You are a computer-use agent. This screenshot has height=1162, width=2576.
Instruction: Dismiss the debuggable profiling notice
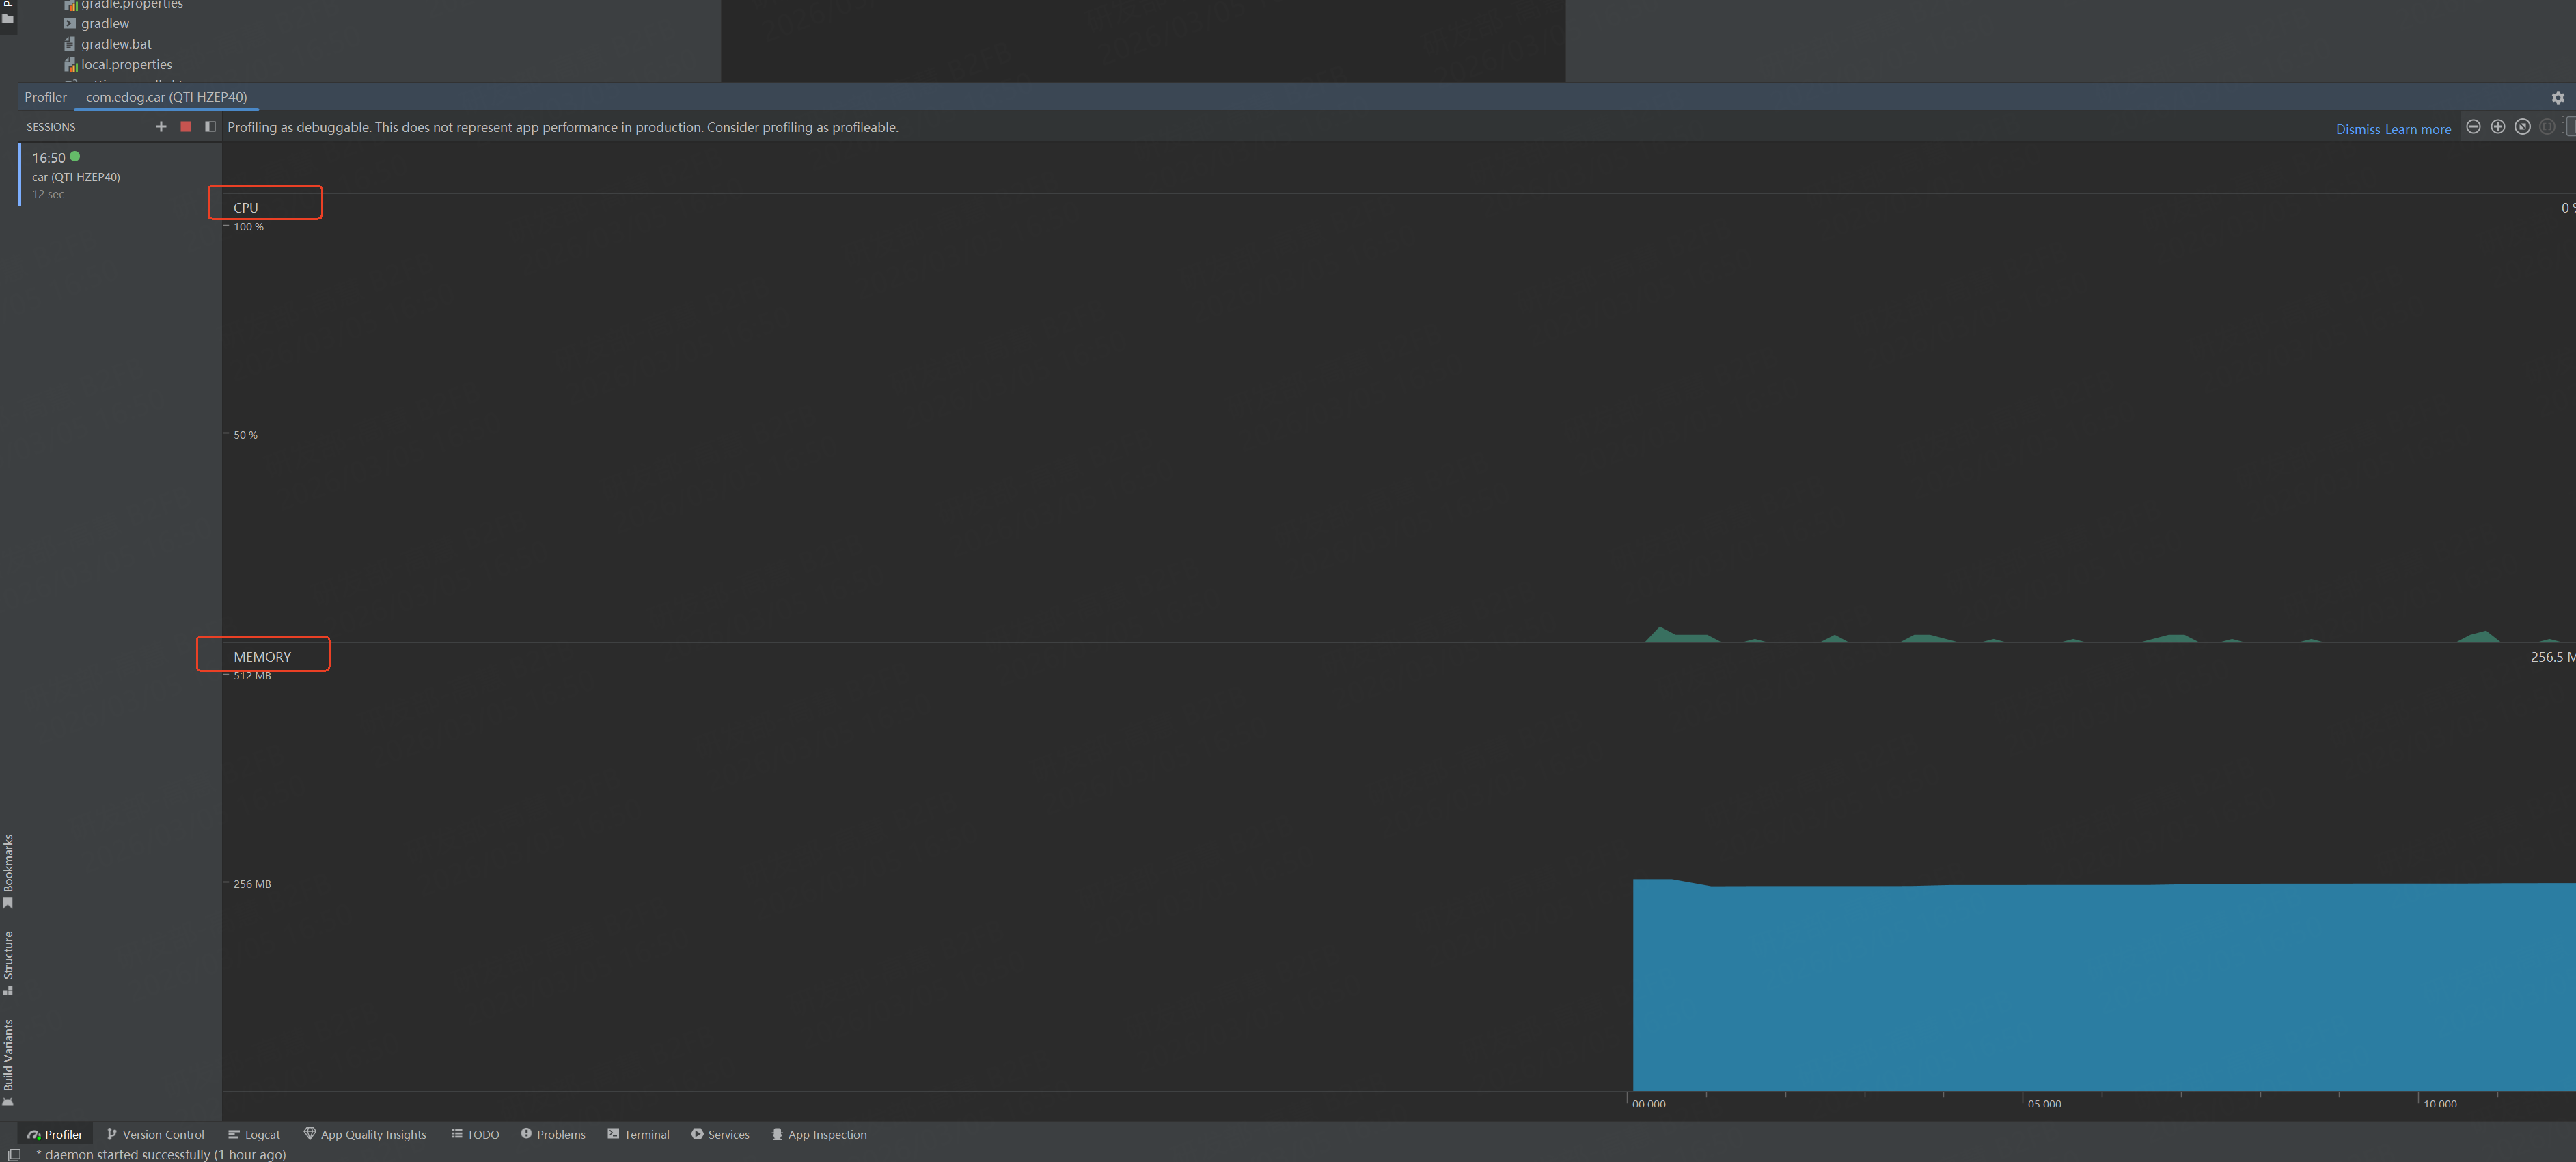(2357, 129)
